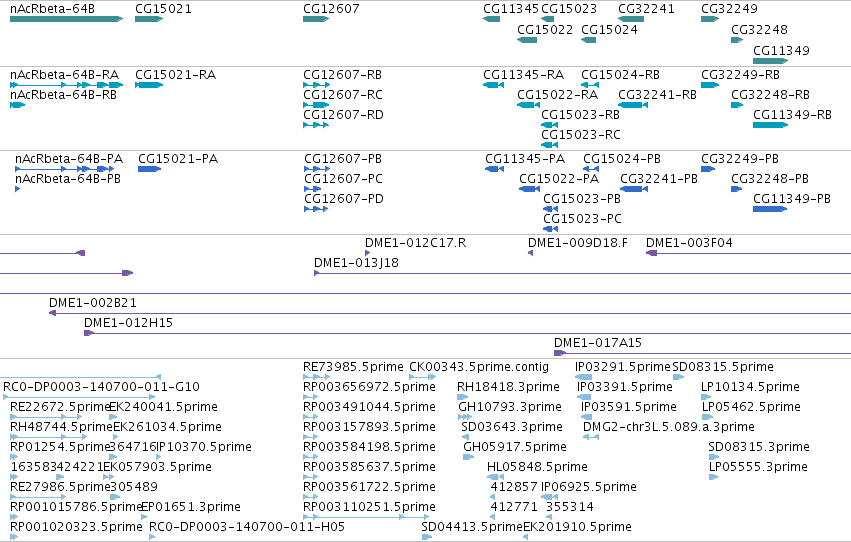This screenshot has height=542, width=851.
Task: Select protein CG15023-PB
Action: tap(551, 209)
